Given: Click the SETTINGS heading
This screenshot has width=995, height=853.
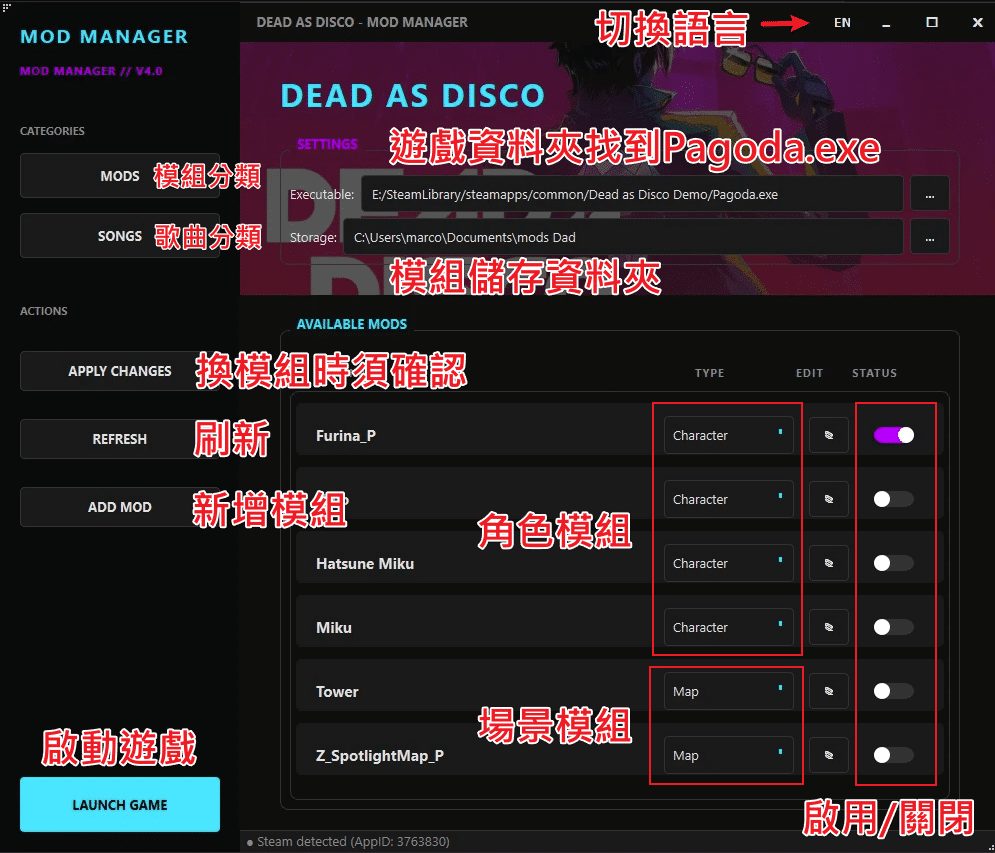Looking at the screenshot, I should tap(327, 144).
